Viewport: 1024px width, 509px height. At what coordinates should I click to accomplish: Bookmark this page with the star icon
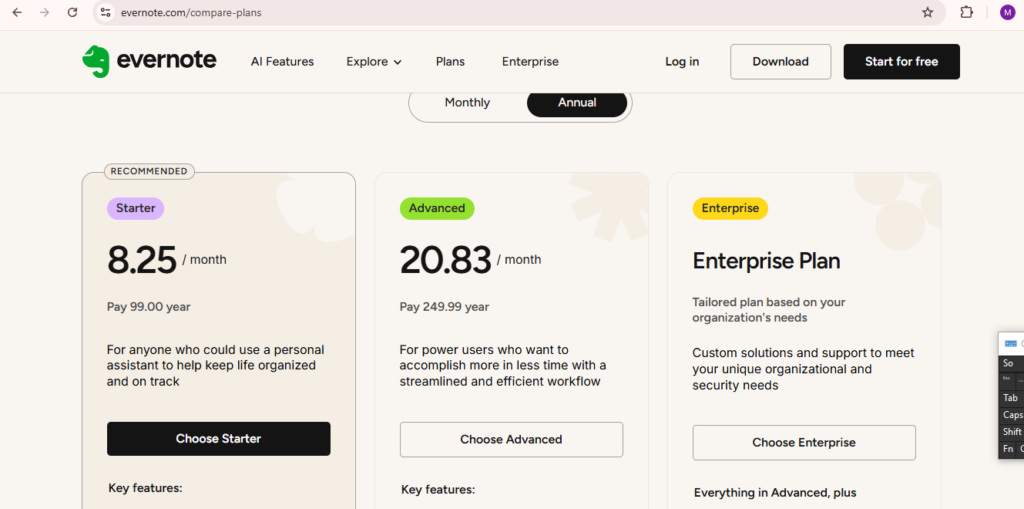(927, 12)
